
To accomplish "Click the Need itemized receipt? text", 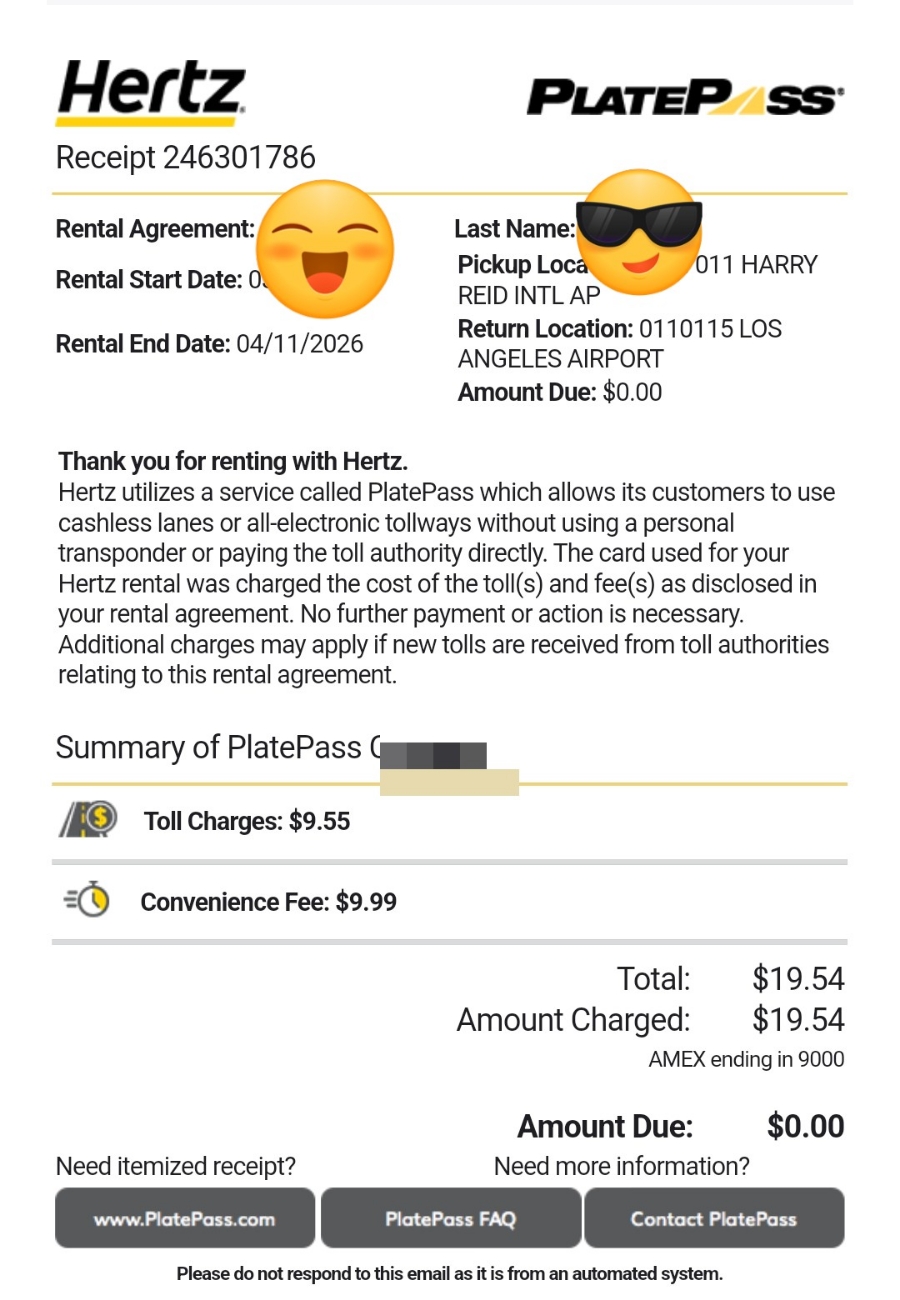I will pos(176,1166).
